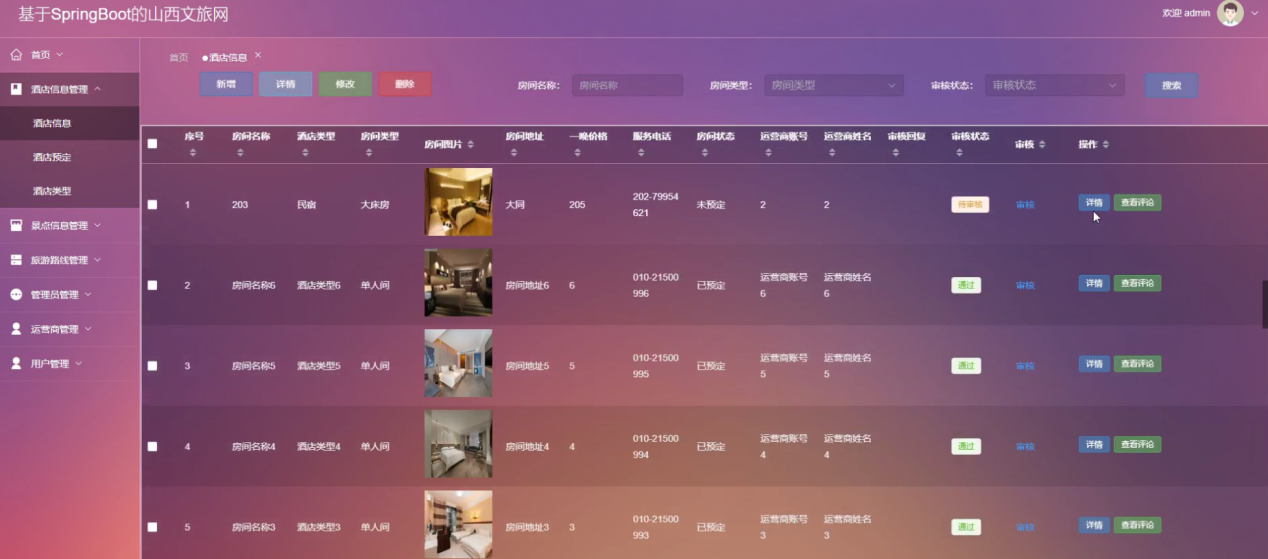Click the red 删除 button
This screenshot has width=1268, height=559.
(x=405, y=84)
